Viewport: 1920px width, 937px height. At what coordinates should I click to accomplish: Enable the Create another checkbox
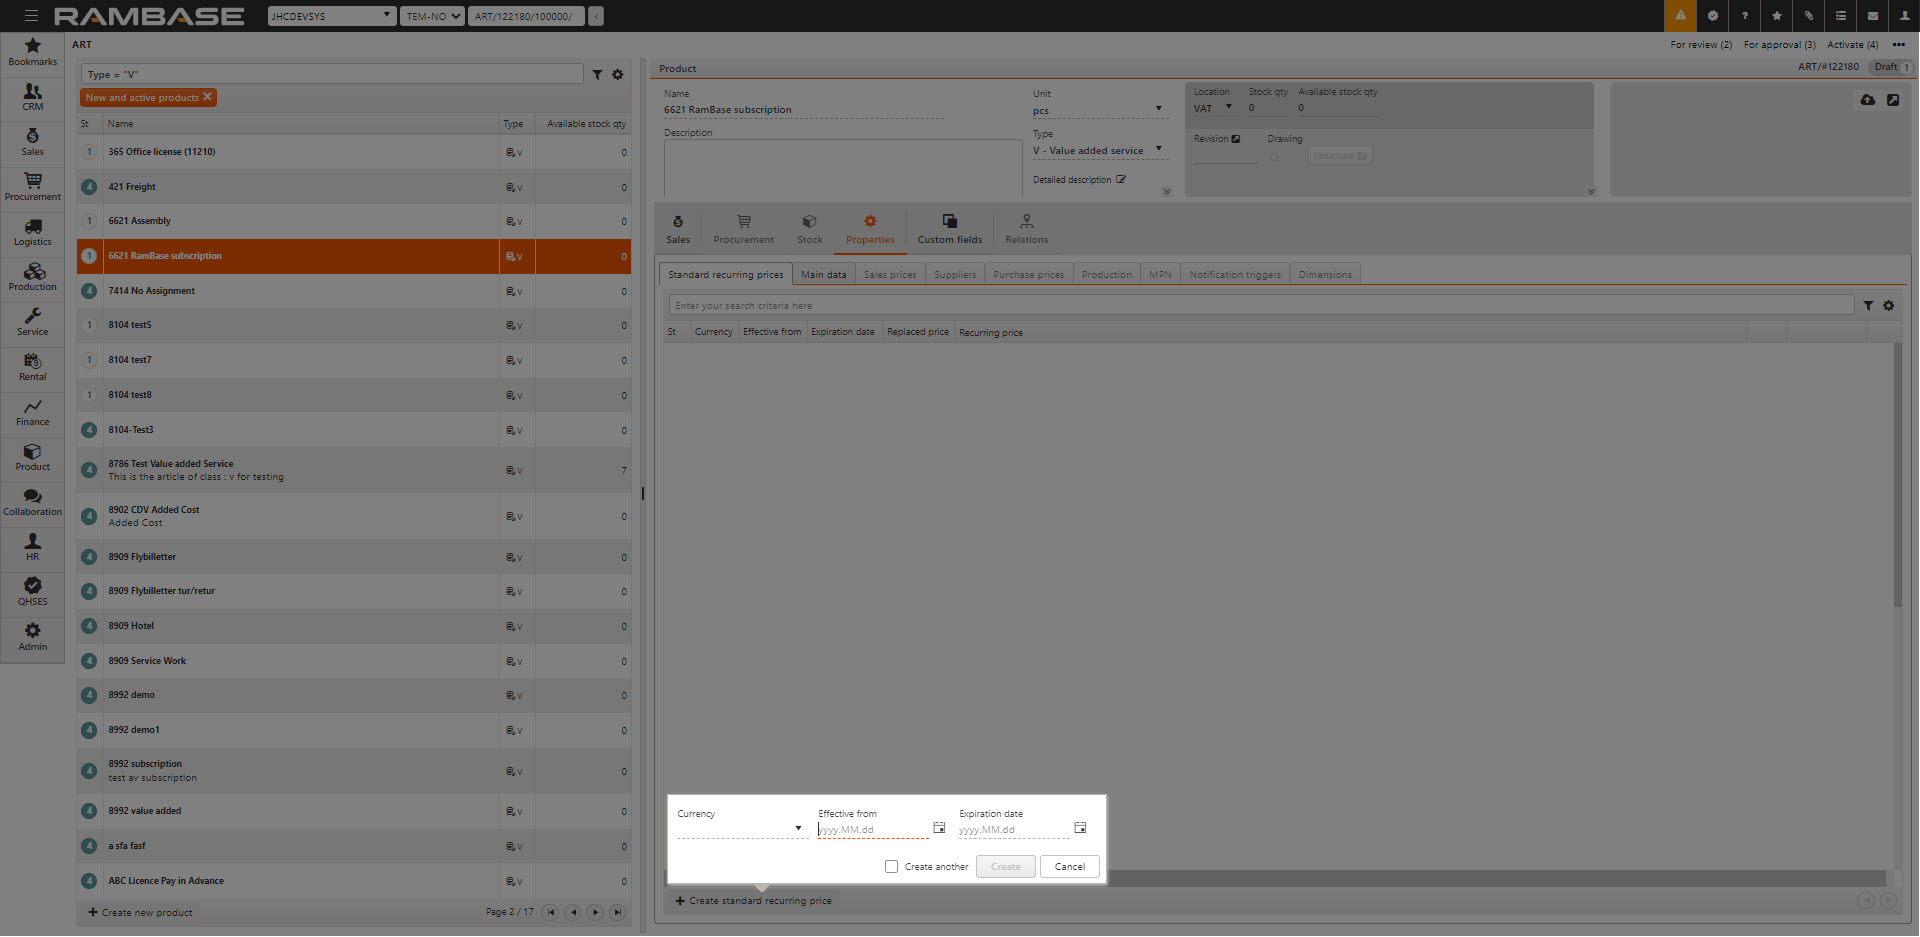coord(891,867)
